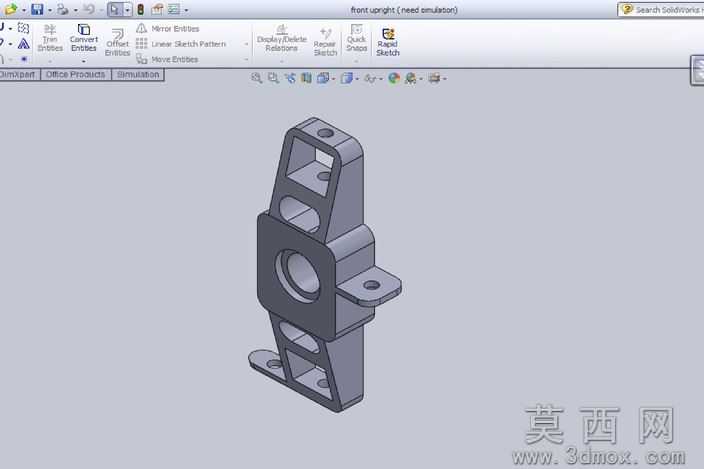This screenshot has height=469, width=704.
Task: Click the Repair Sketch tool
Action: (x=325, y=43)
